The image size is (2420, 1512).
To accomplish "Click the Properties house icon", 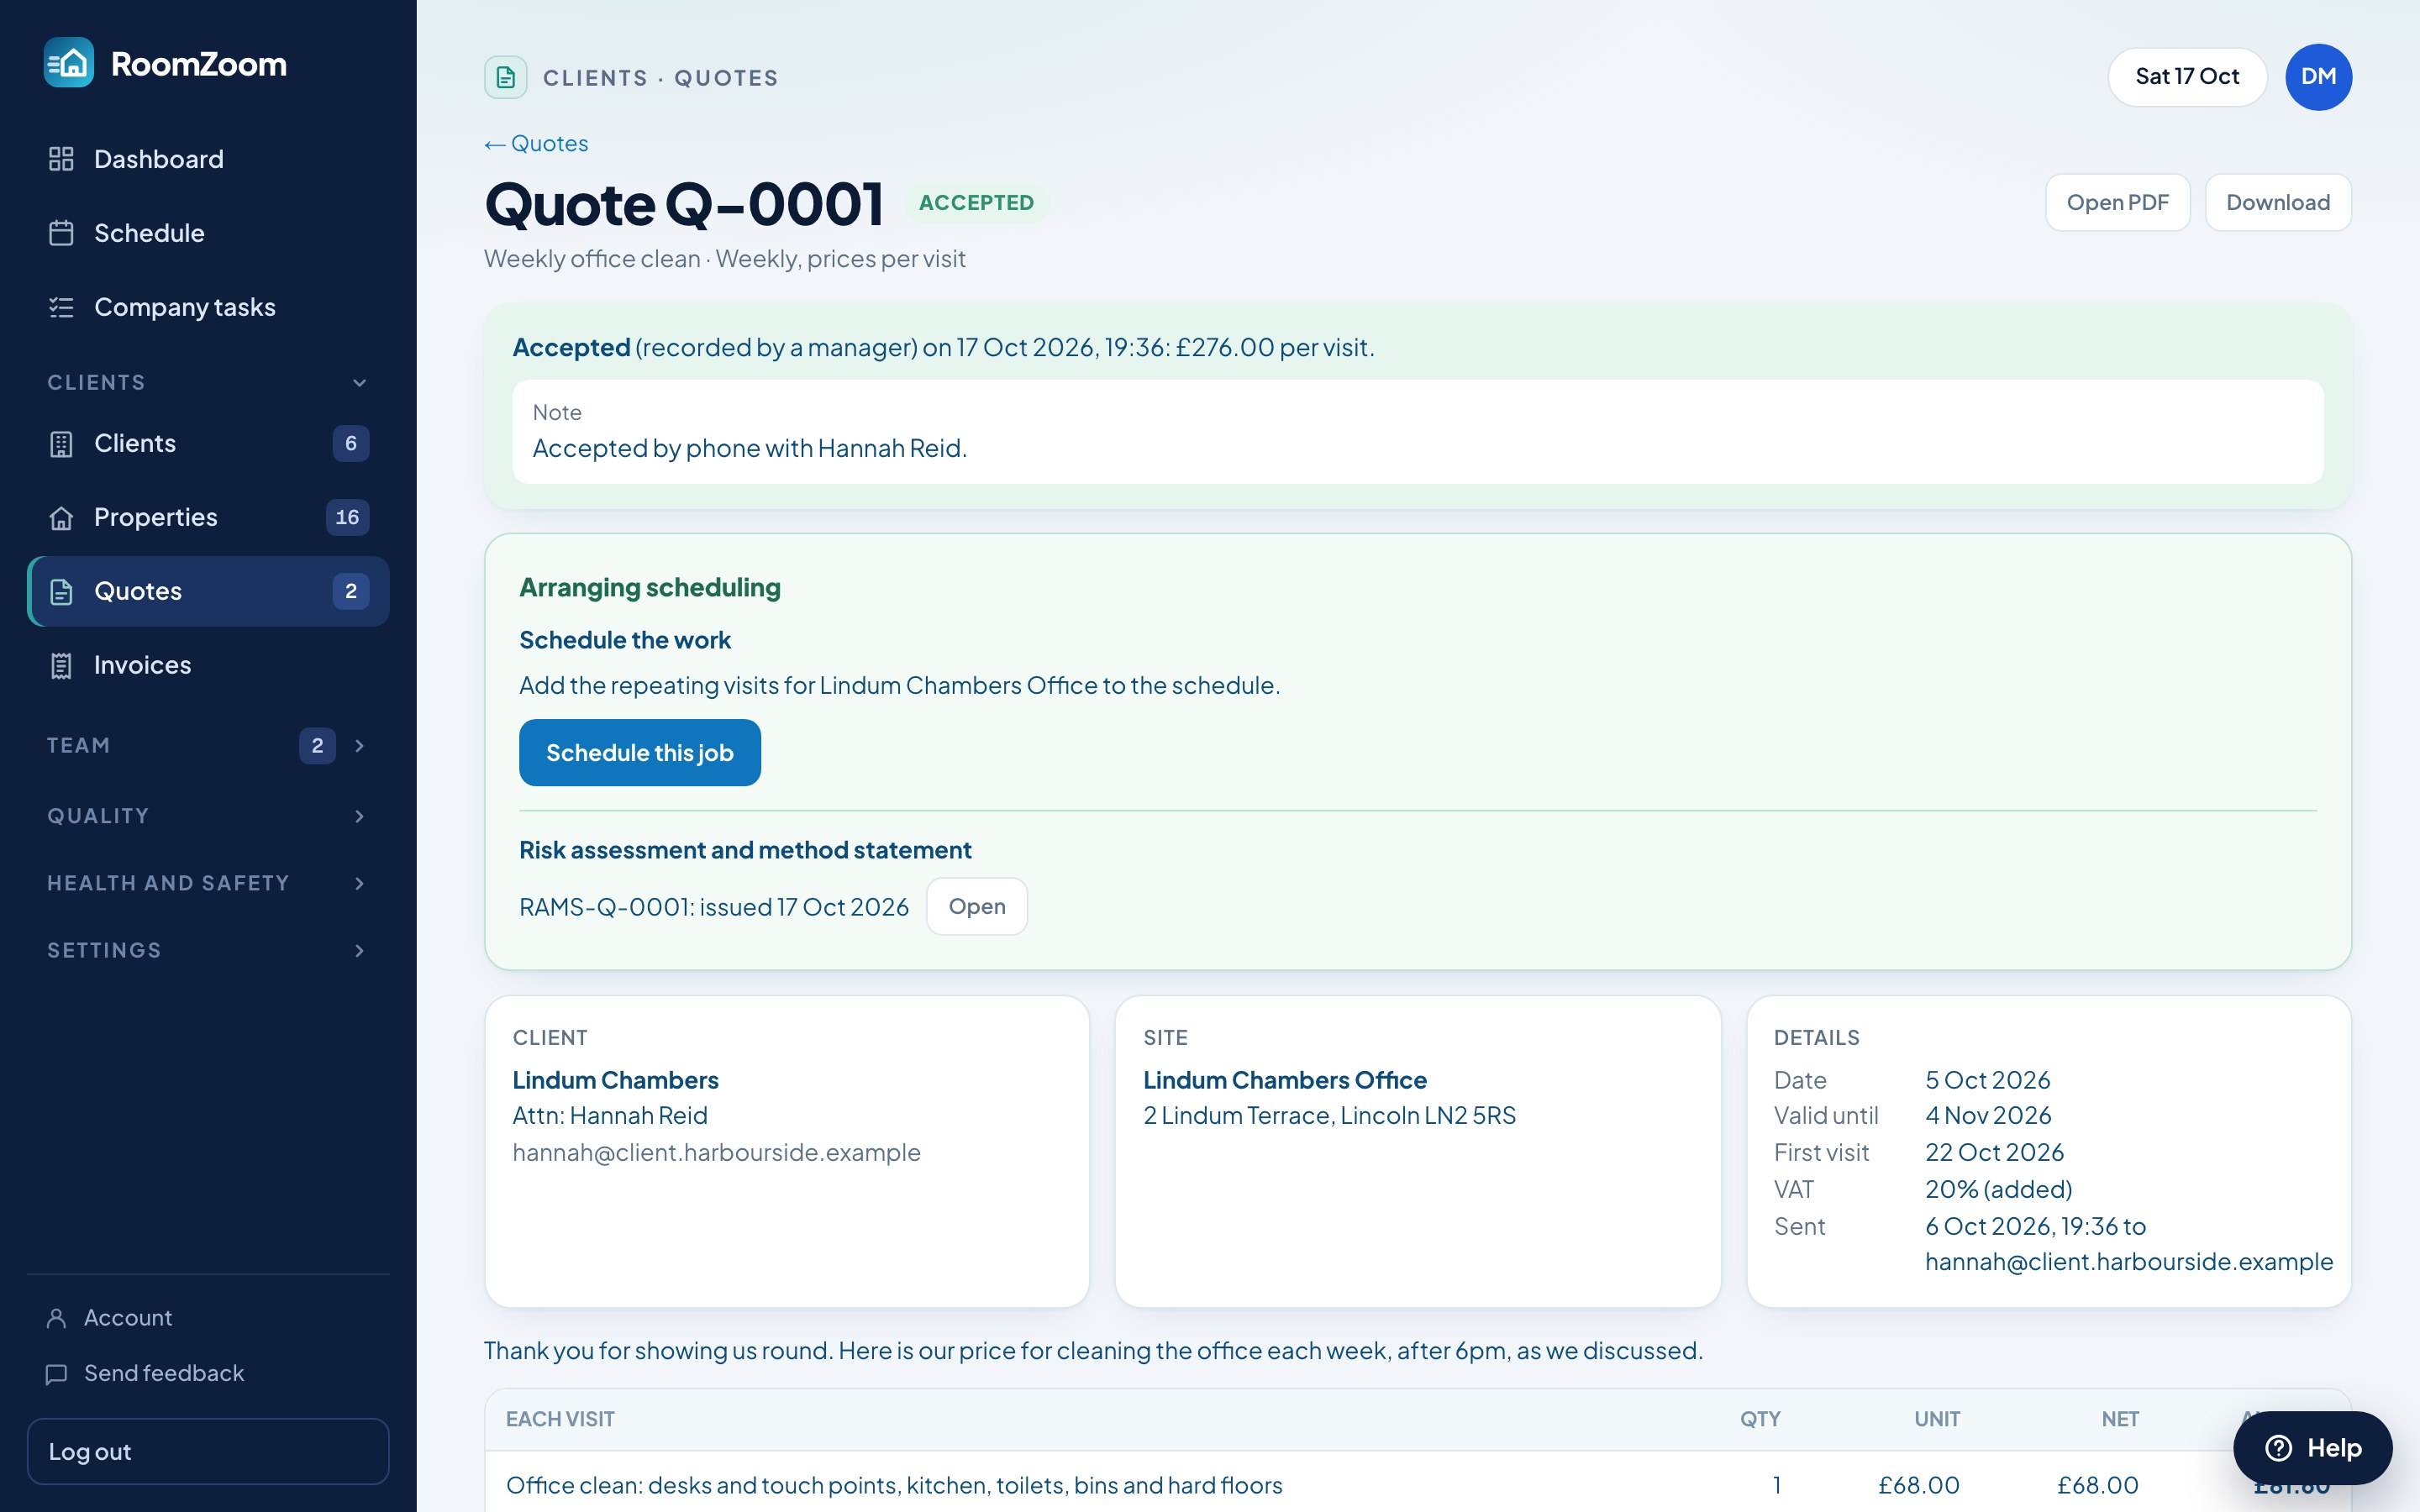I will 61,518.
